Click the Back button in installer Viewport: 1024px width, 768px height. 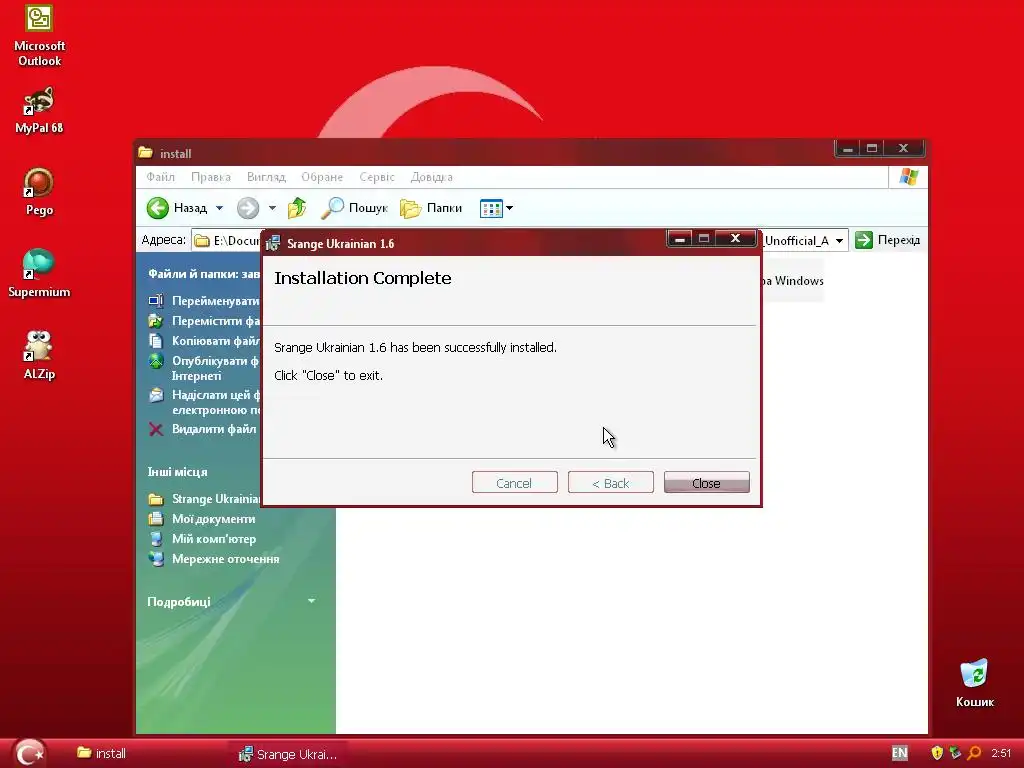pyautogui.click(x=611, y=483)
